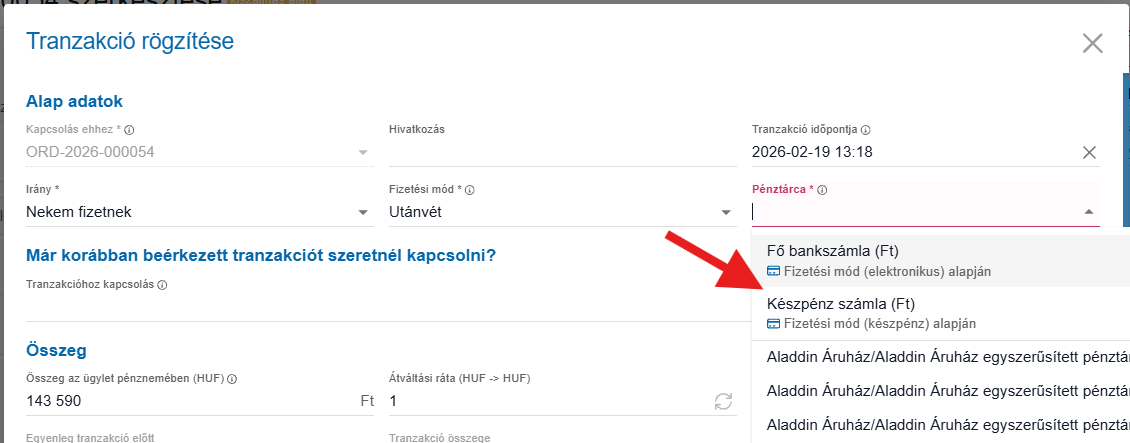Click the Átváltási ráta input field
1130x443 pixels.
click(x=545, y=401)
